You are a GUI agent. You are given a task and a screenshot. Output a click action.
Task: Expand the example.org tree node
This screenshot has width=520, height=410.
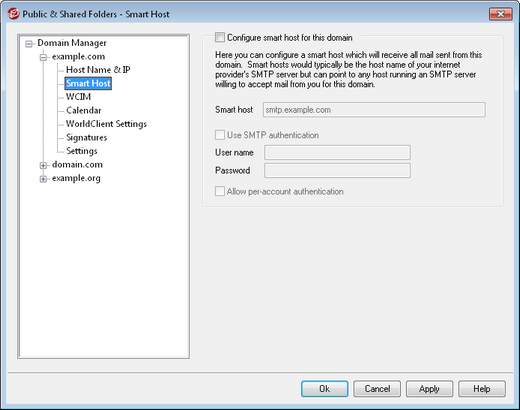pos(43,179)
